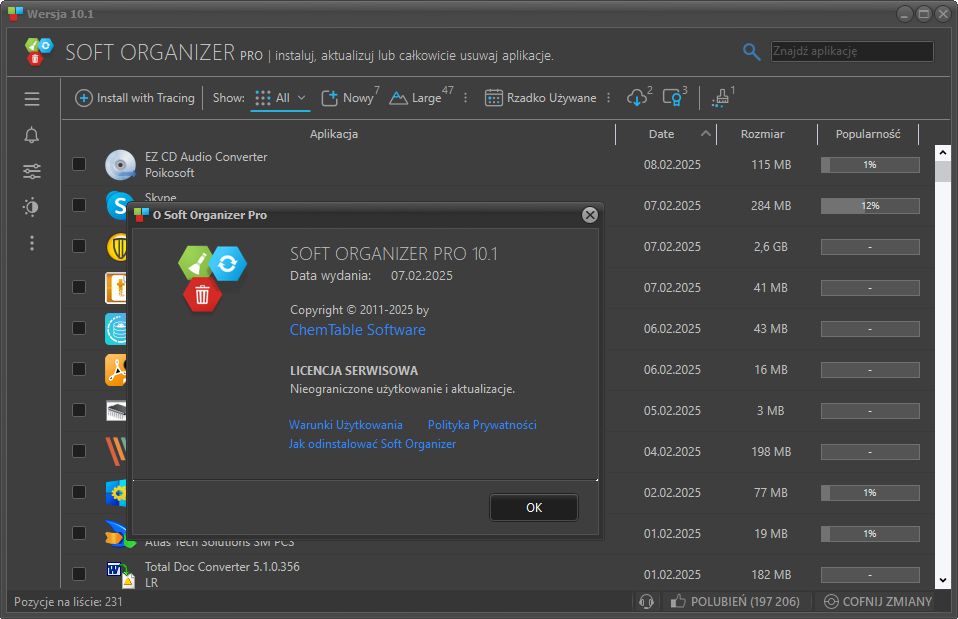Click COFNIJ ZMIANY undo changes button

(x=877, y=602)
